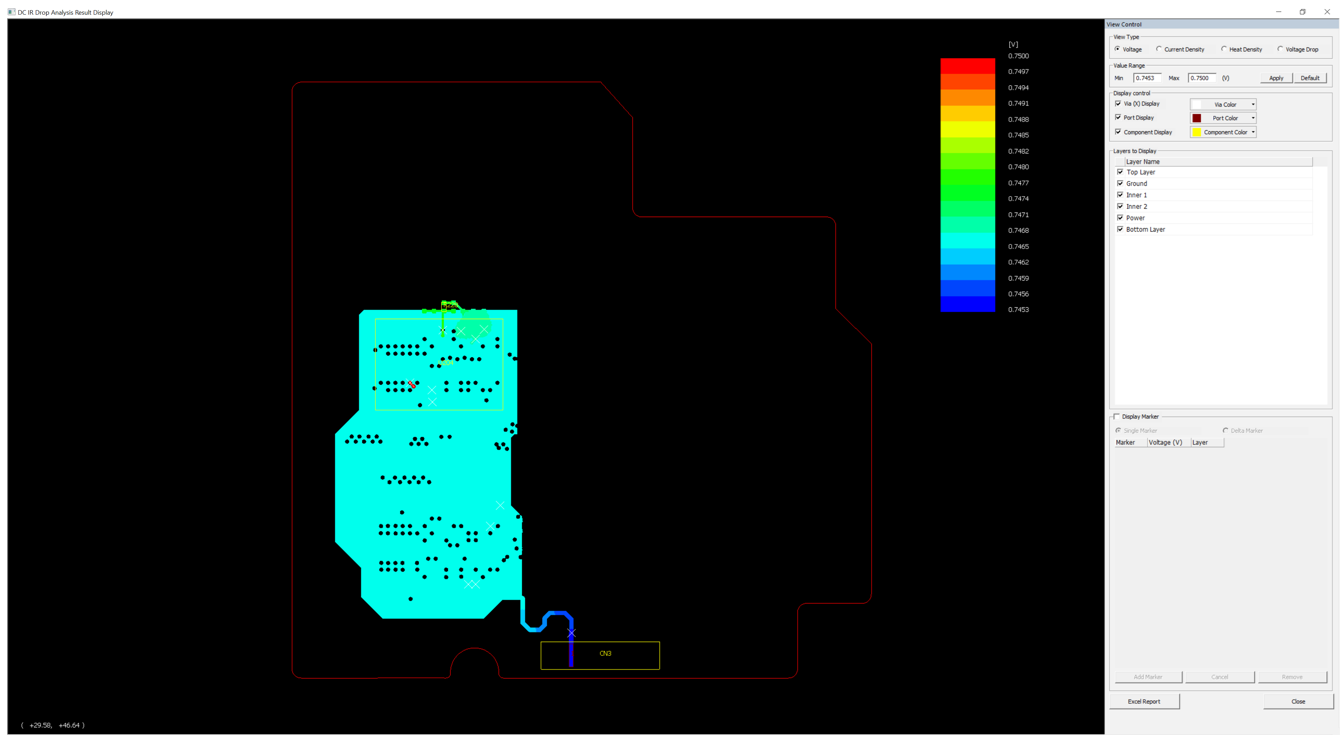Select the Current Density view type
Viewport: 1343px width, 743px height.
pos(1159,49)
